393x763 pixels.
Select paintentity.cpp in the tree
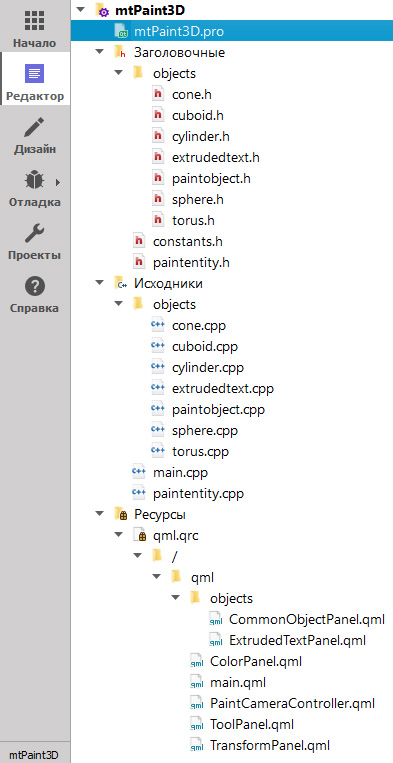198,494
